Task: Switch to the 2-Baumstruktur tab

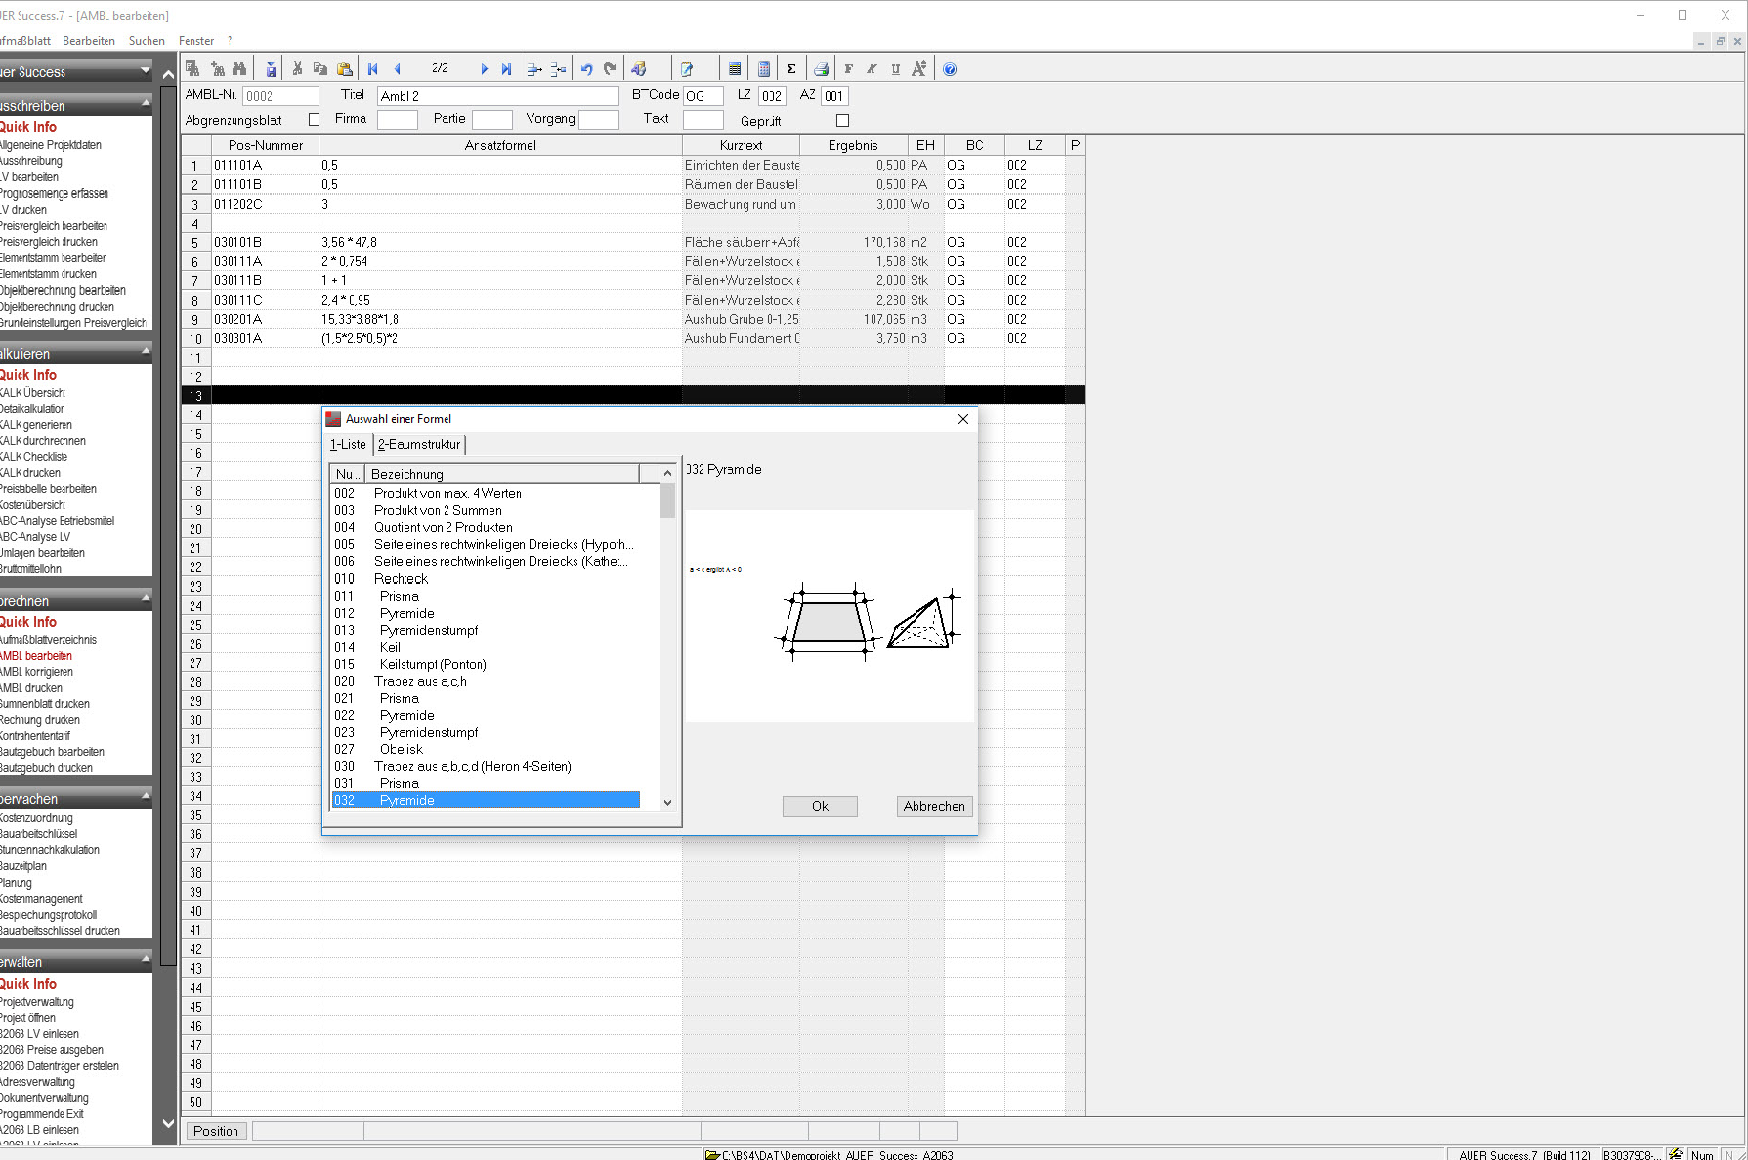Action: pos(419,445)
